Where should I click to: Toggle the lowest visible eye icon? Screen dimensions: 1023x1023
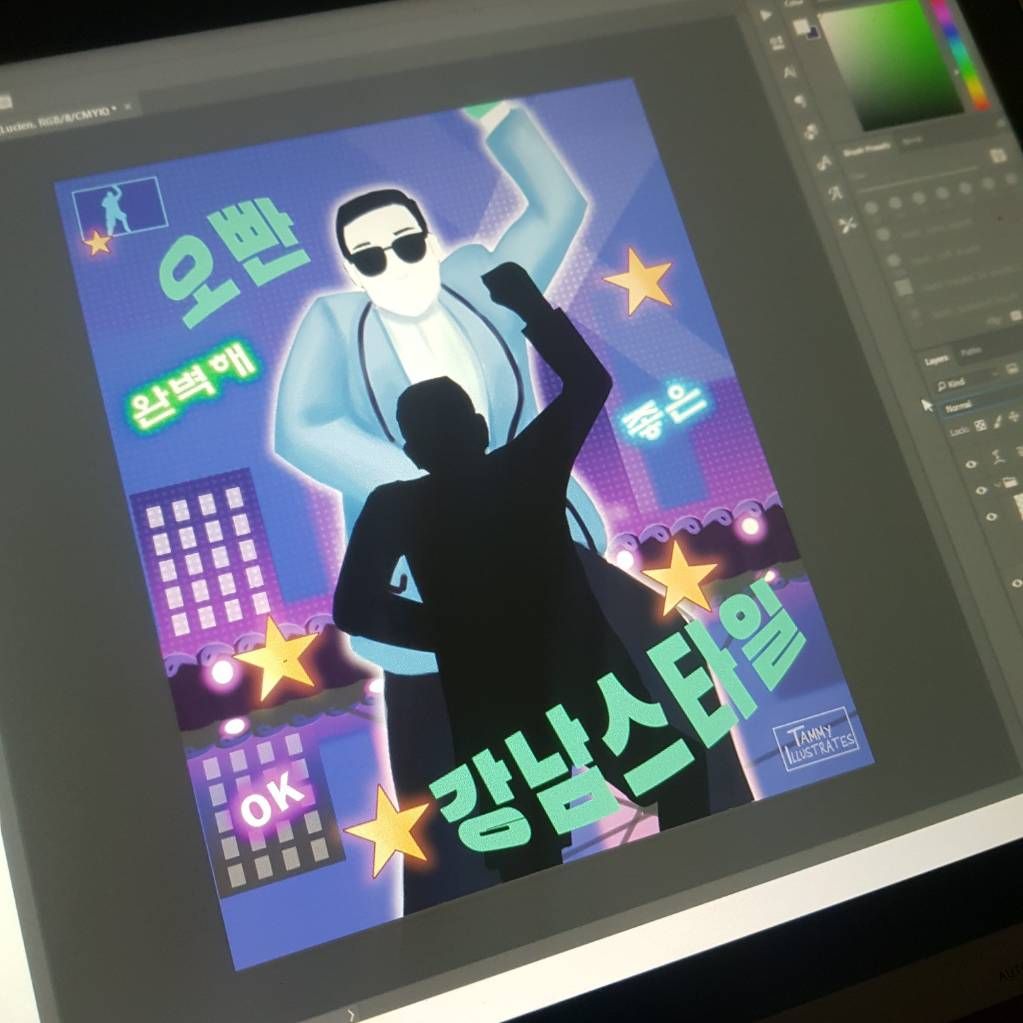click(1016, 583)
